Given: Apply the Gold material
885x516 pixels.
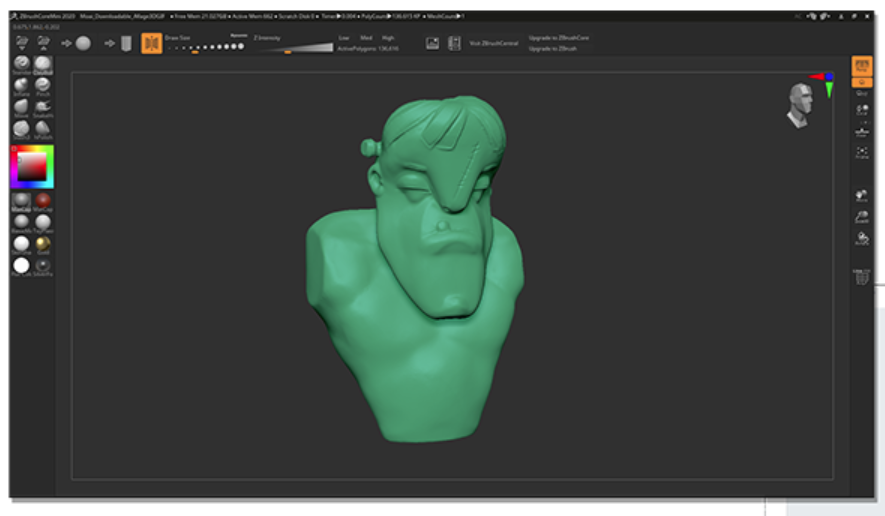Looking at the screenshot, I should (43, 244).
